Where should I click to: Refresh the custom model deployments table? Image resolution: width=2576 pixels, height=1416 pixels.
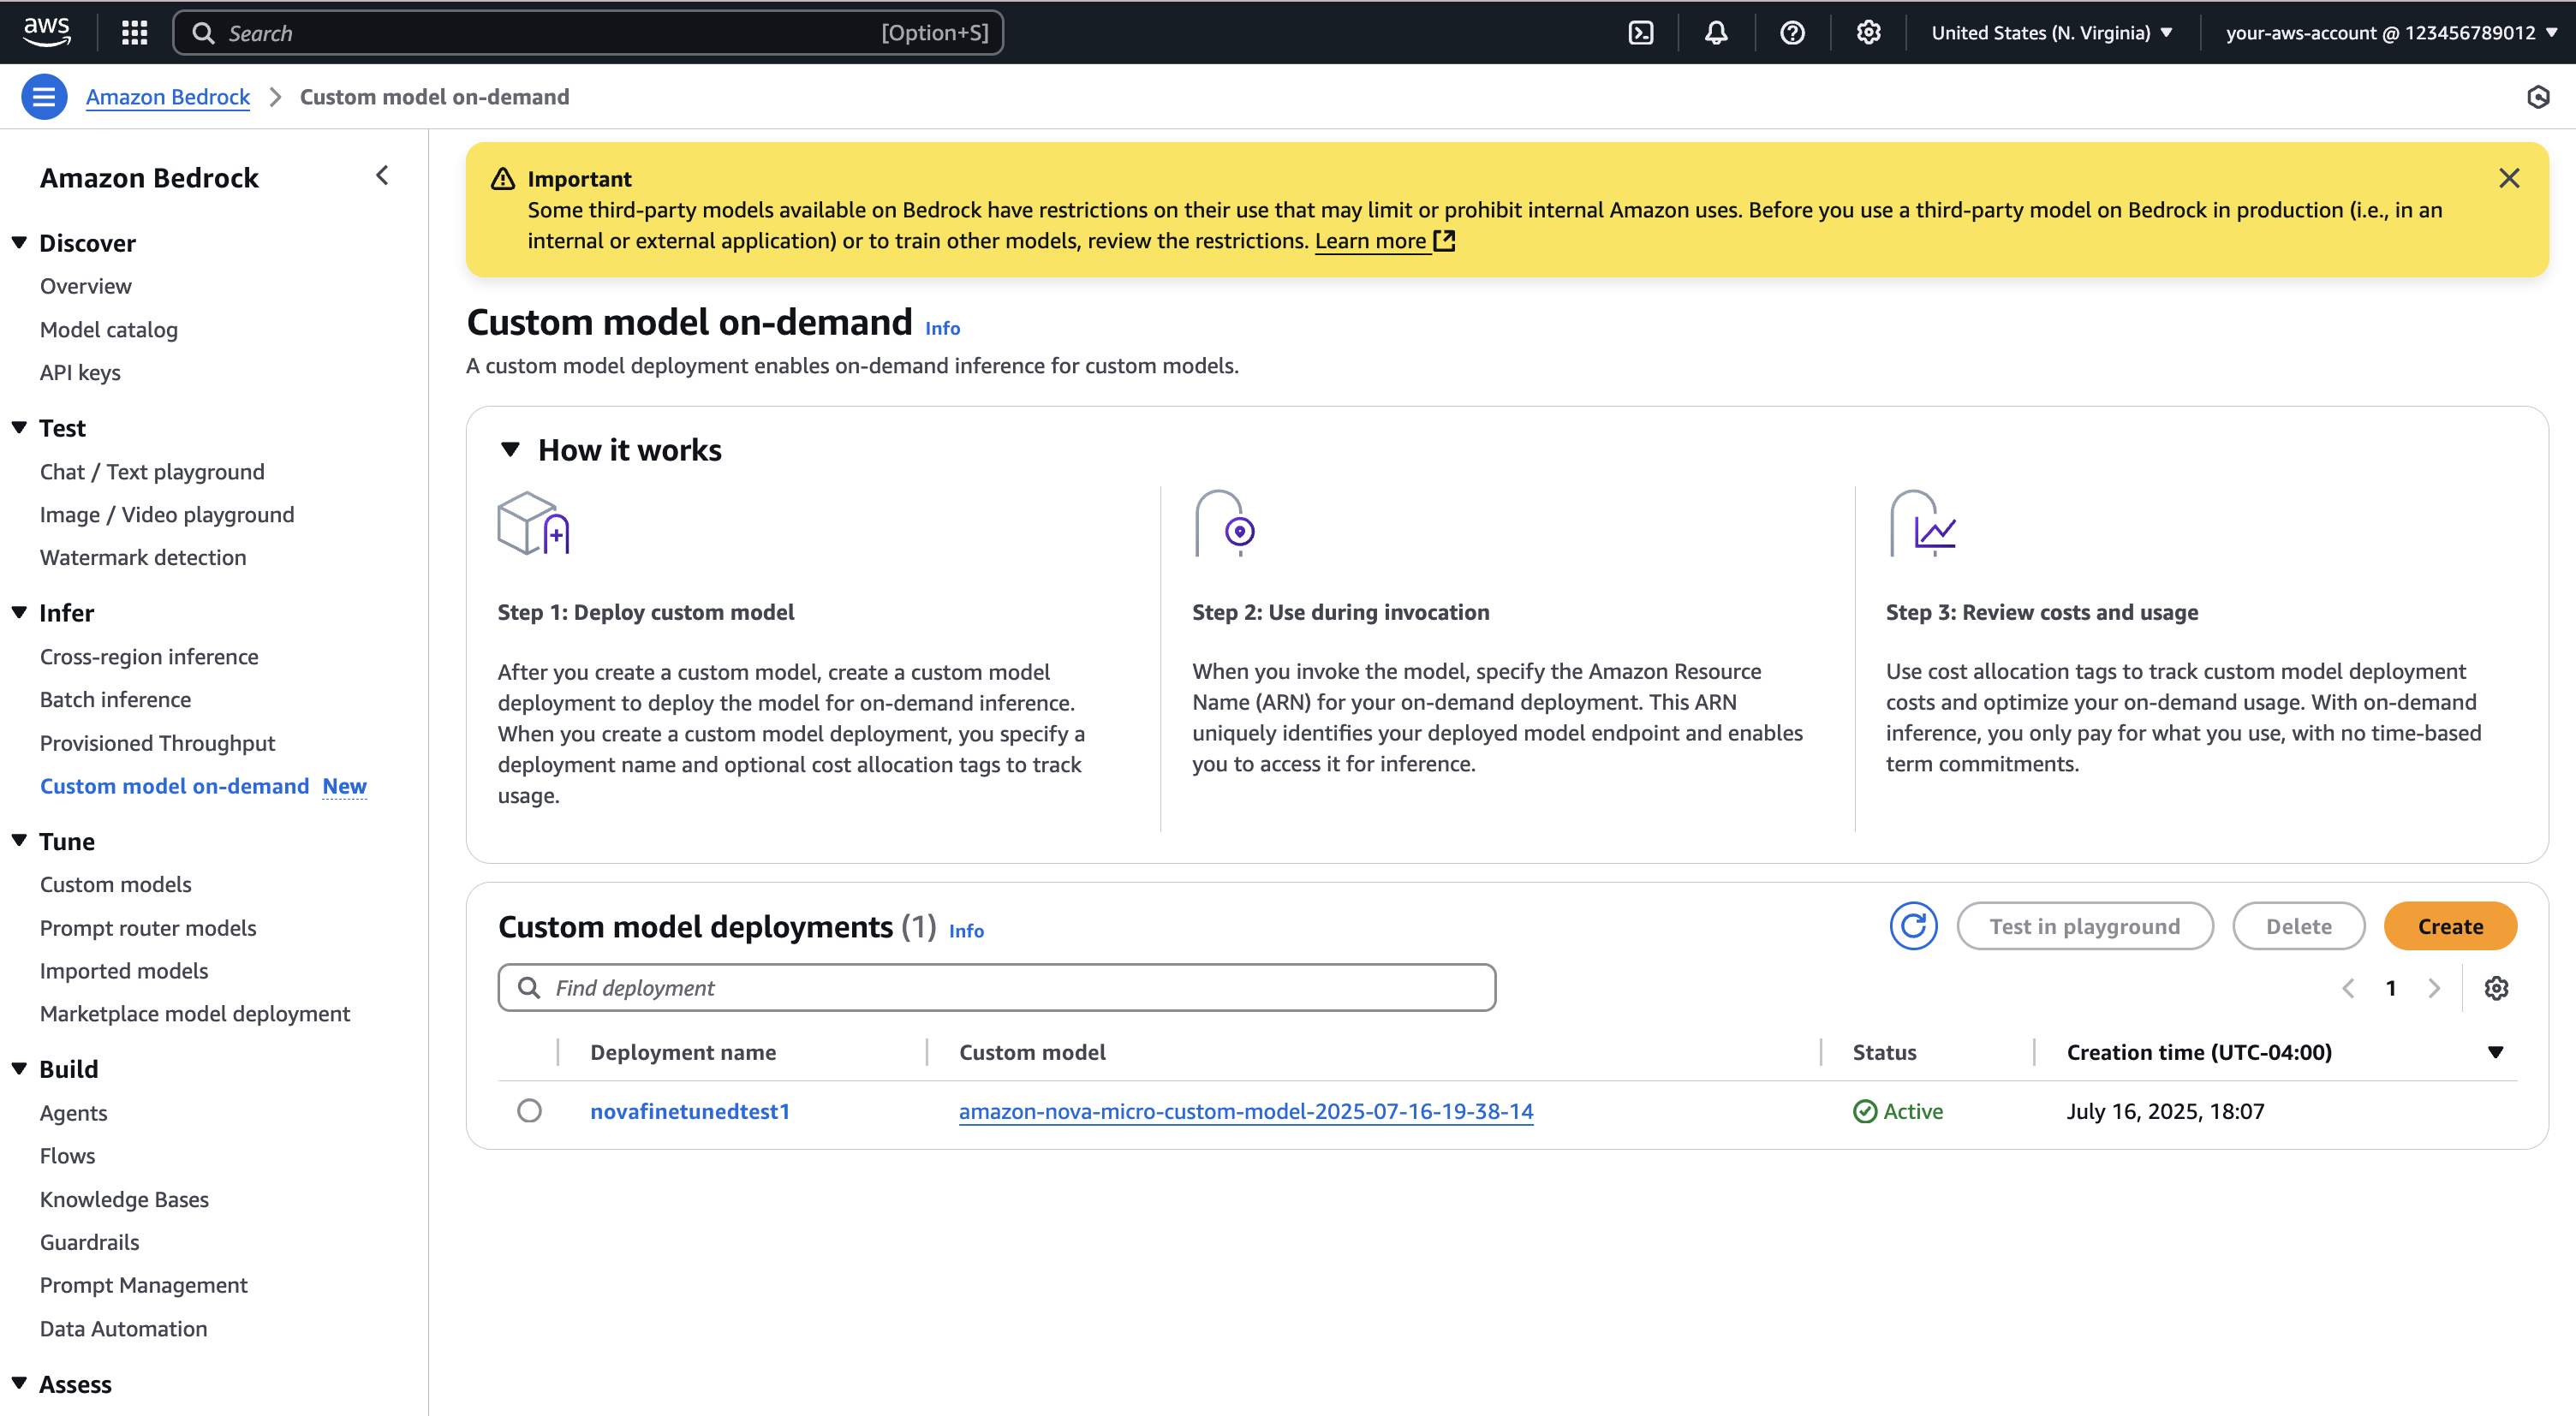(x=1913, y=926)
